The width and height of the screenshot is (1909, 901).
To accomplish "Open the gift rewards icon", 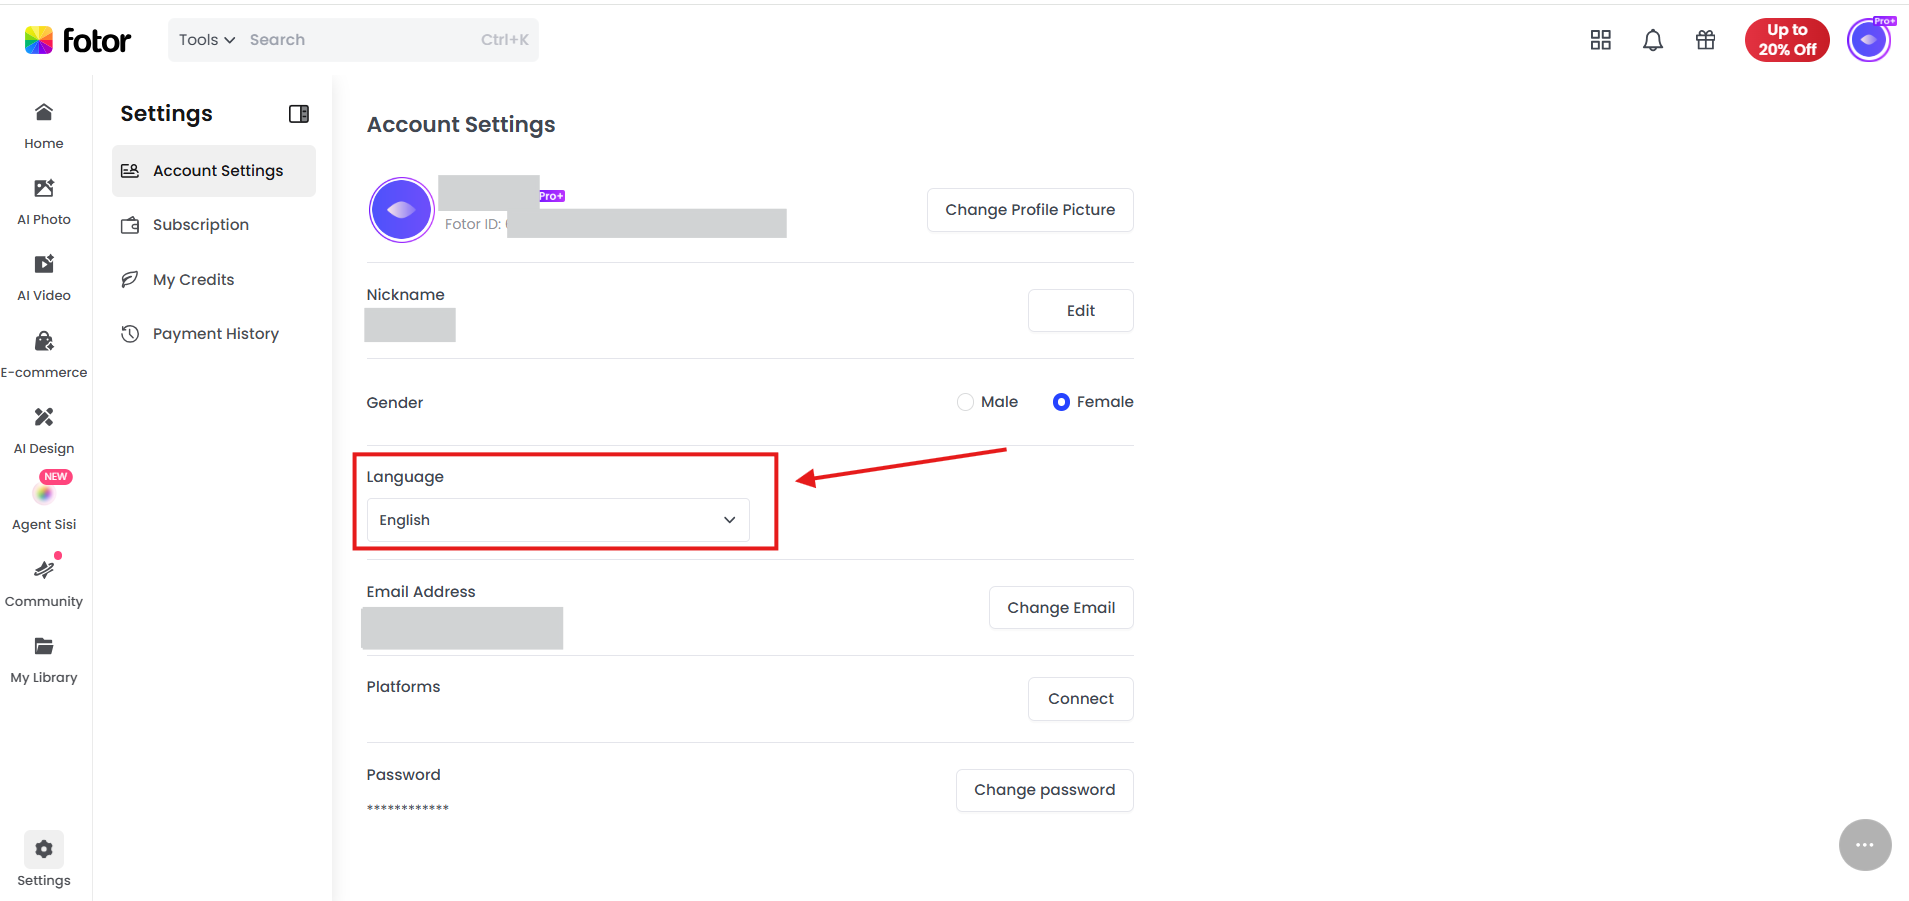I will coord(1706,40).
